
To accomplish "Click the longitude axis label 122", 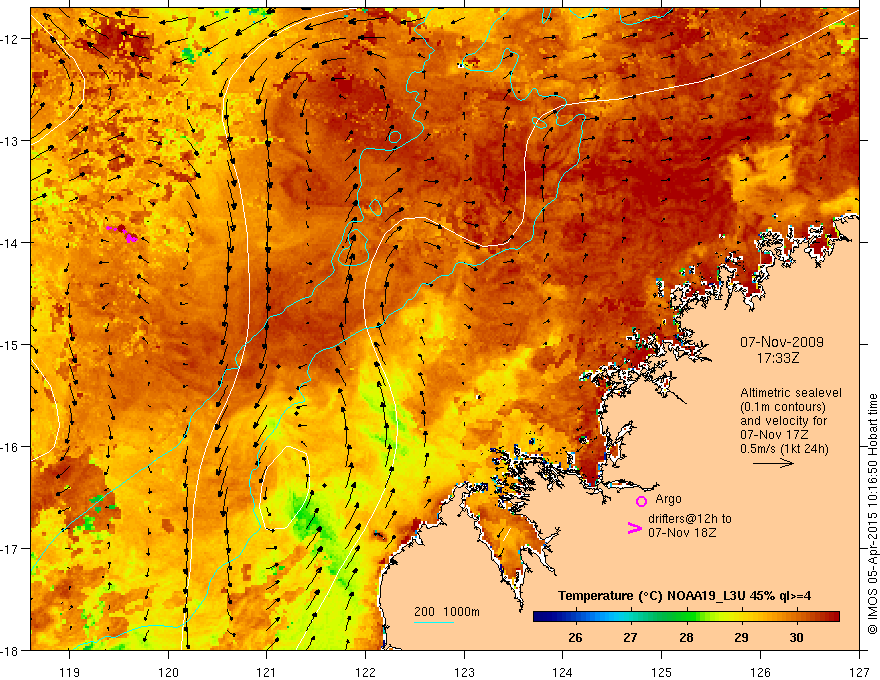I will click(365, 672).
